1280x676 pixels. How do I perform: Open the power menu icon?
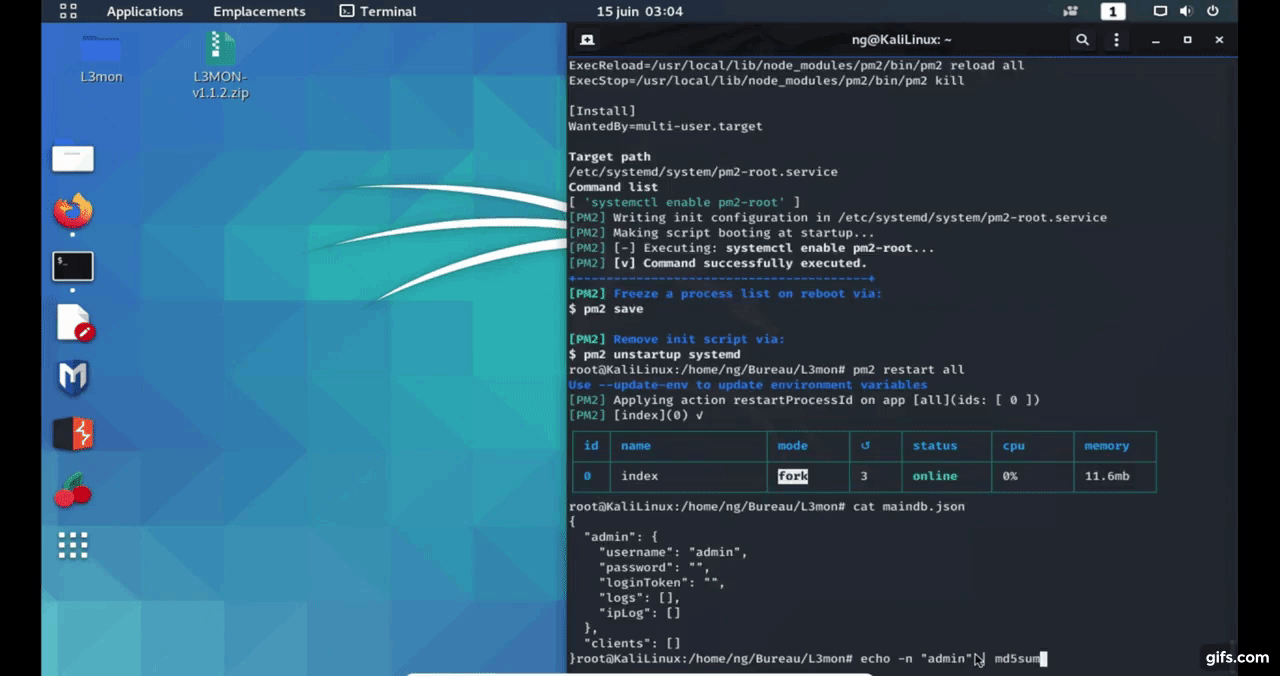(x=1213, y=11)
